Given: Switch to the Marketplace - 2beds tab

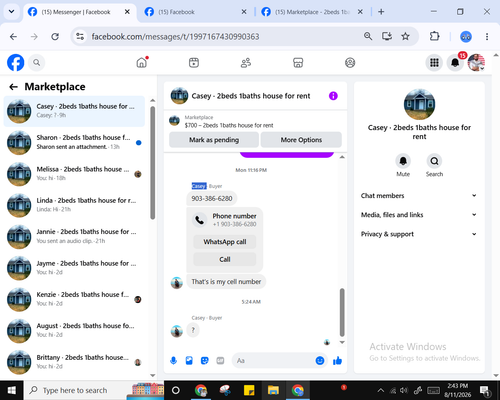Looking at the screenshot, I should point(311,12).
